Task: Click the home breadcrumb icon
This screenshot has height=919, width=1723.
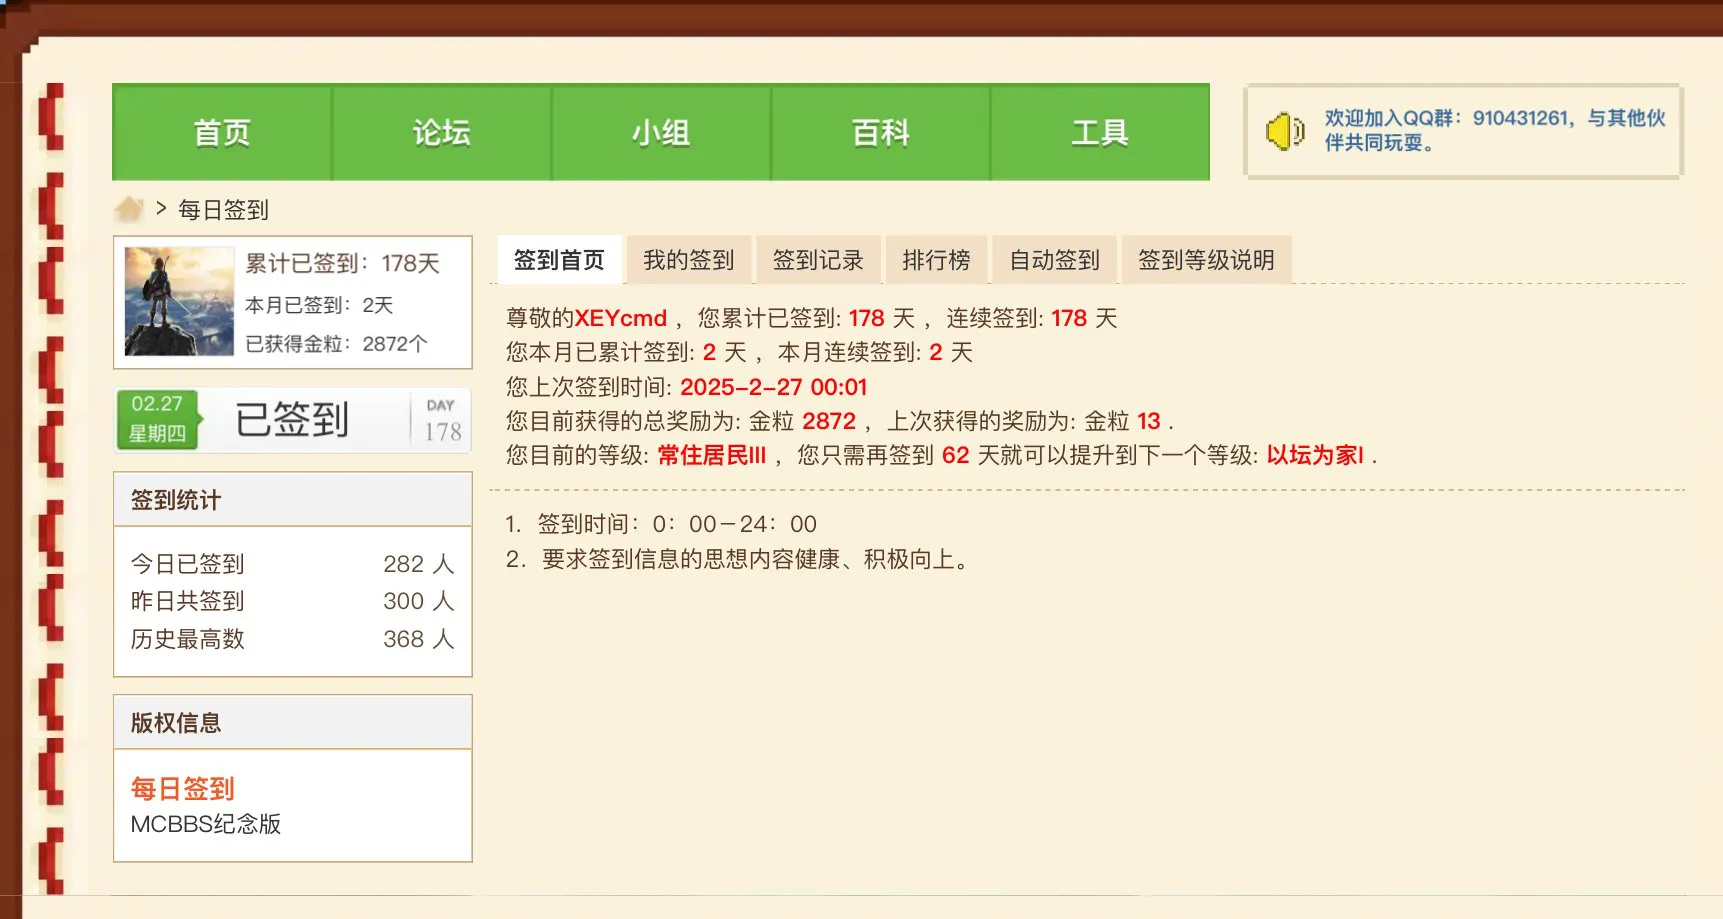Action: 132,208
